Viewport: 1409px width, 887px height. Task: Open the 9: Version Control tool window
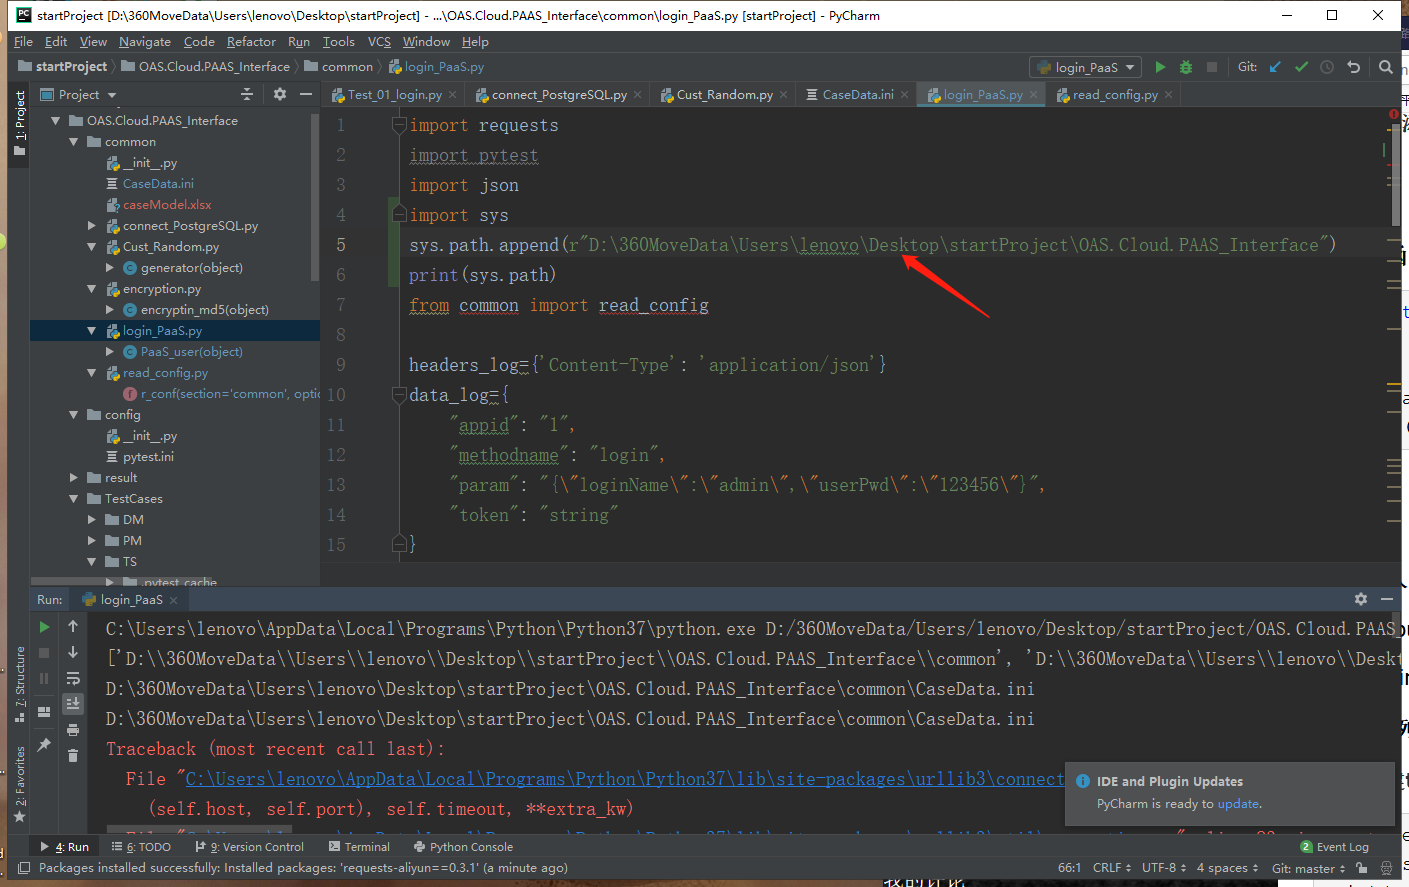pos(249,846)
